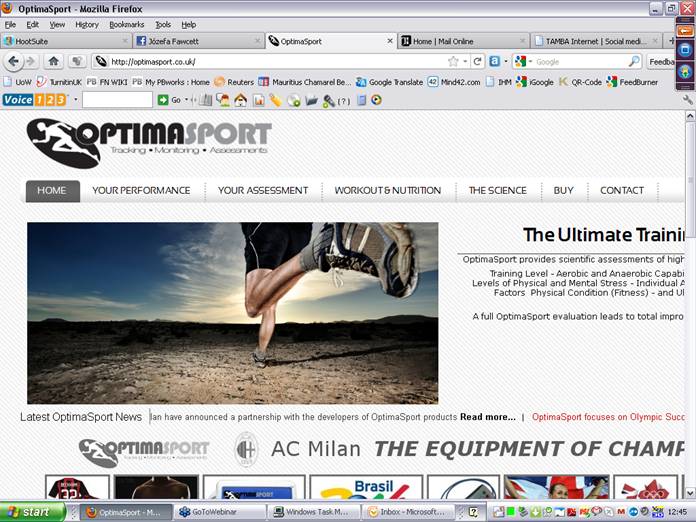Open the View menu
The height and width of the screenshot is (522, 696).
[x=57, y=25]
